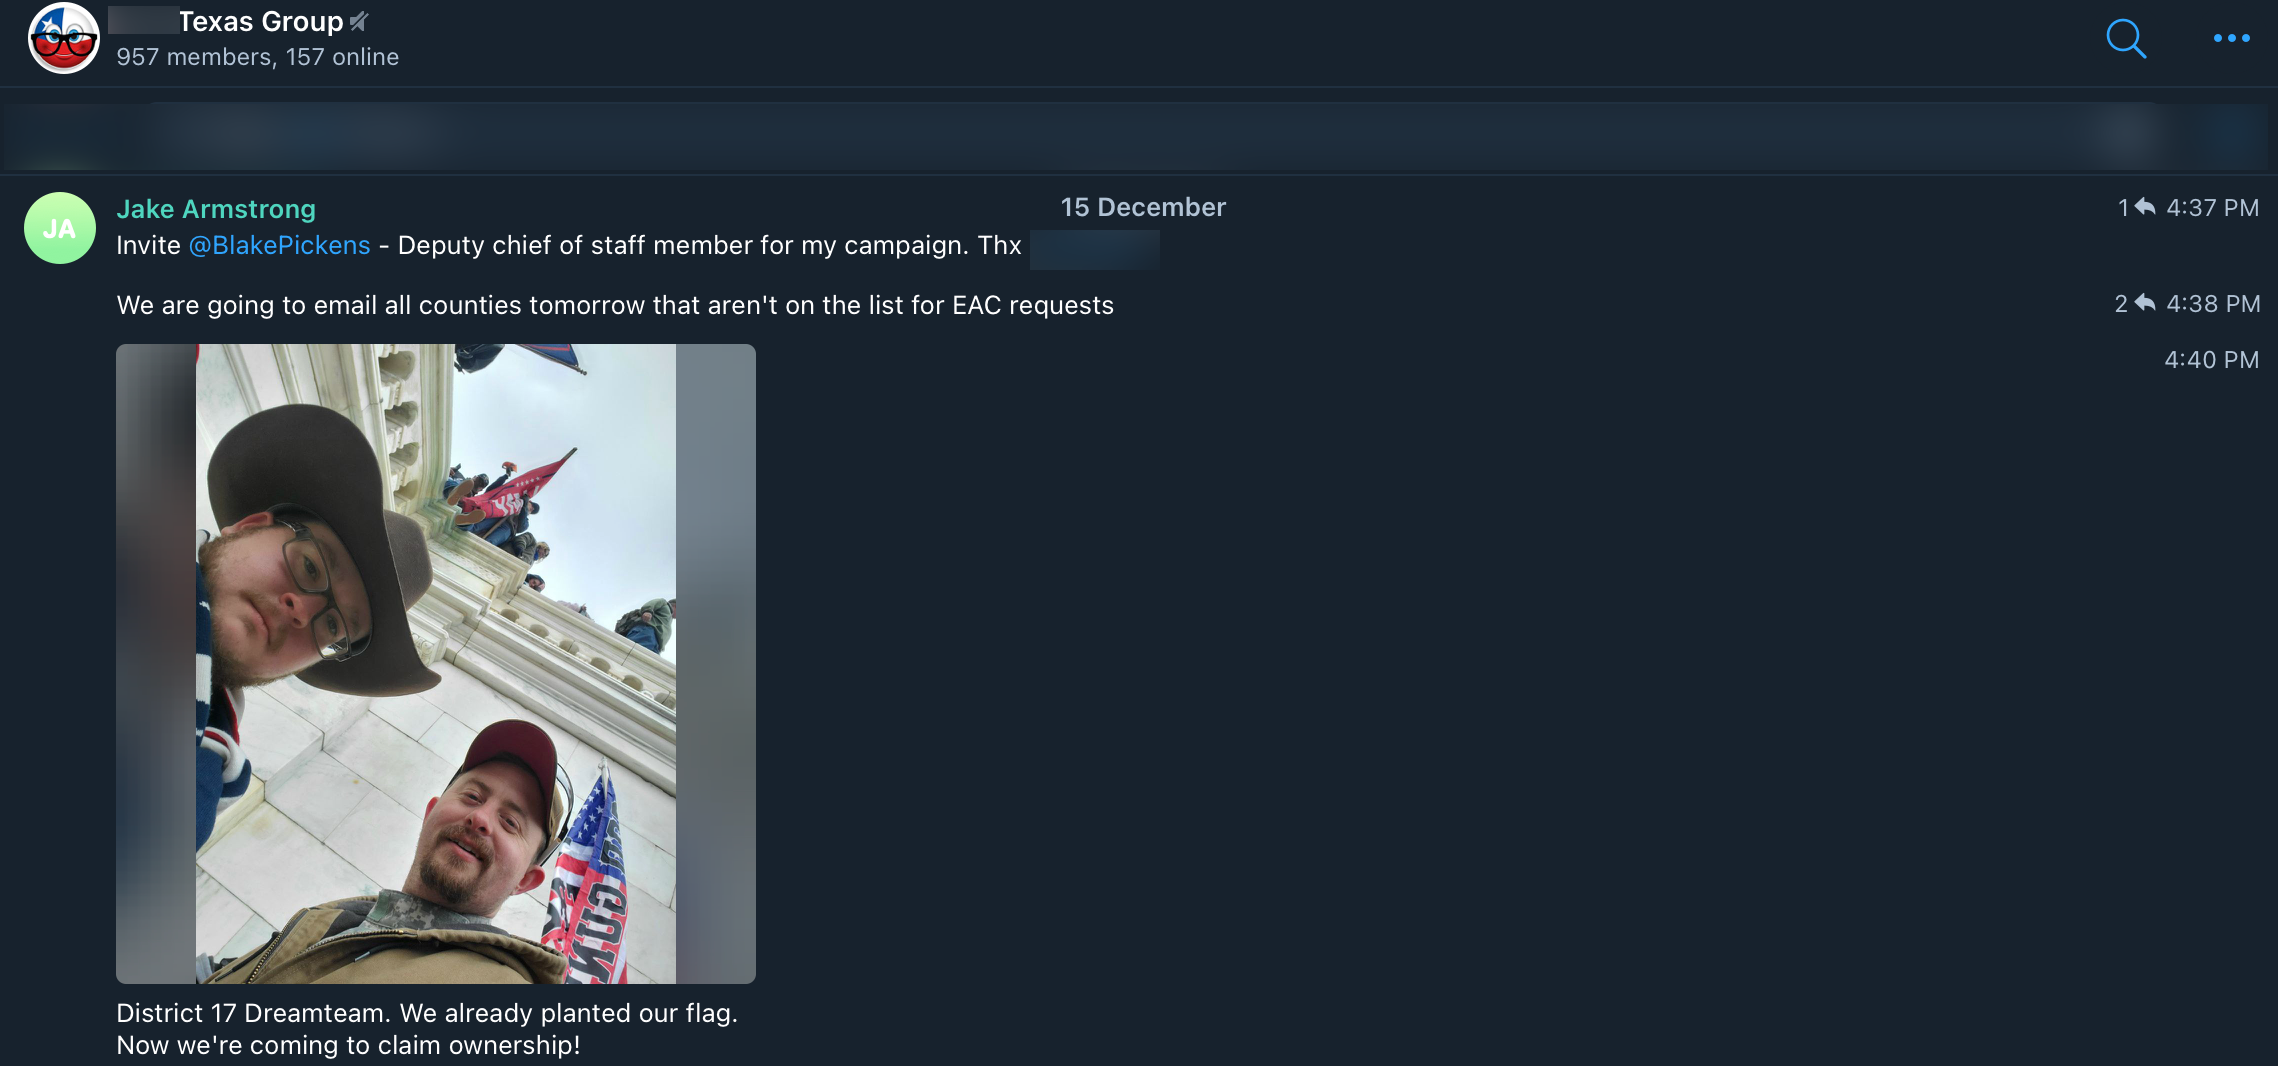Open the search magnifier icon

2126,39
